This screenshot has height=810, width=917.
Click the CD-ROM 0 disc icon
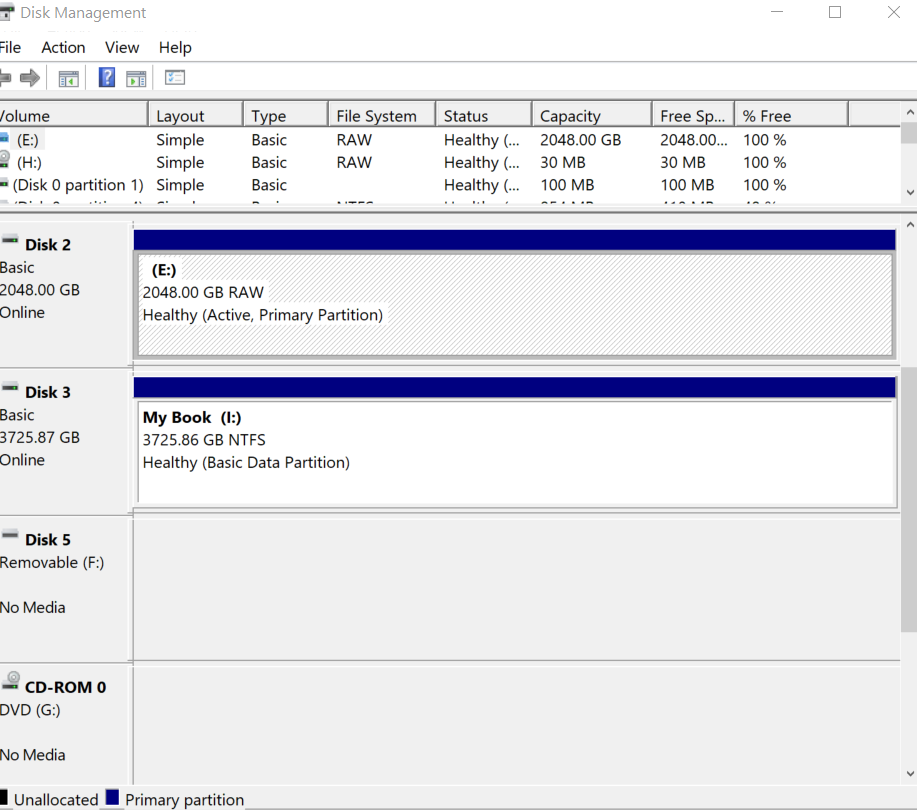coord(11,681)
